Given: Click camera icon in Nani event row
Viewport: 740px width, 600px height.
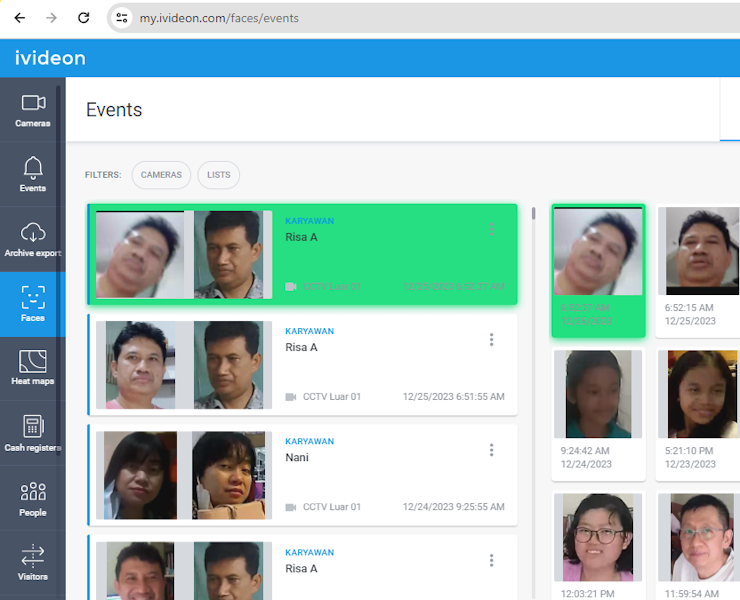Looking at the screenshot, I should coord(291,507).
